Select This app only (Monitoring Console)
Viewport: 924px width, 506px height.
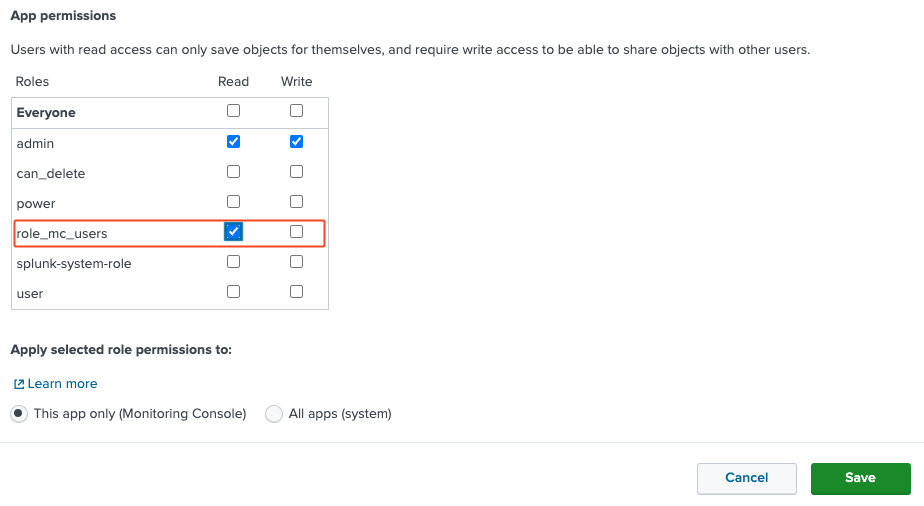19,414
